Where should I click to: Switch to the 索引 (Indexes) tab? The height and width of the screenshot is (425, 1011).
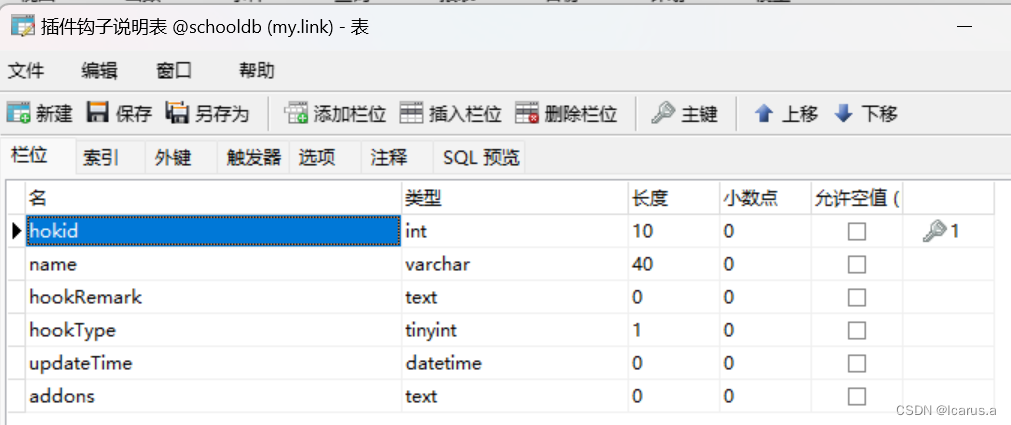[x=110, y=157]
